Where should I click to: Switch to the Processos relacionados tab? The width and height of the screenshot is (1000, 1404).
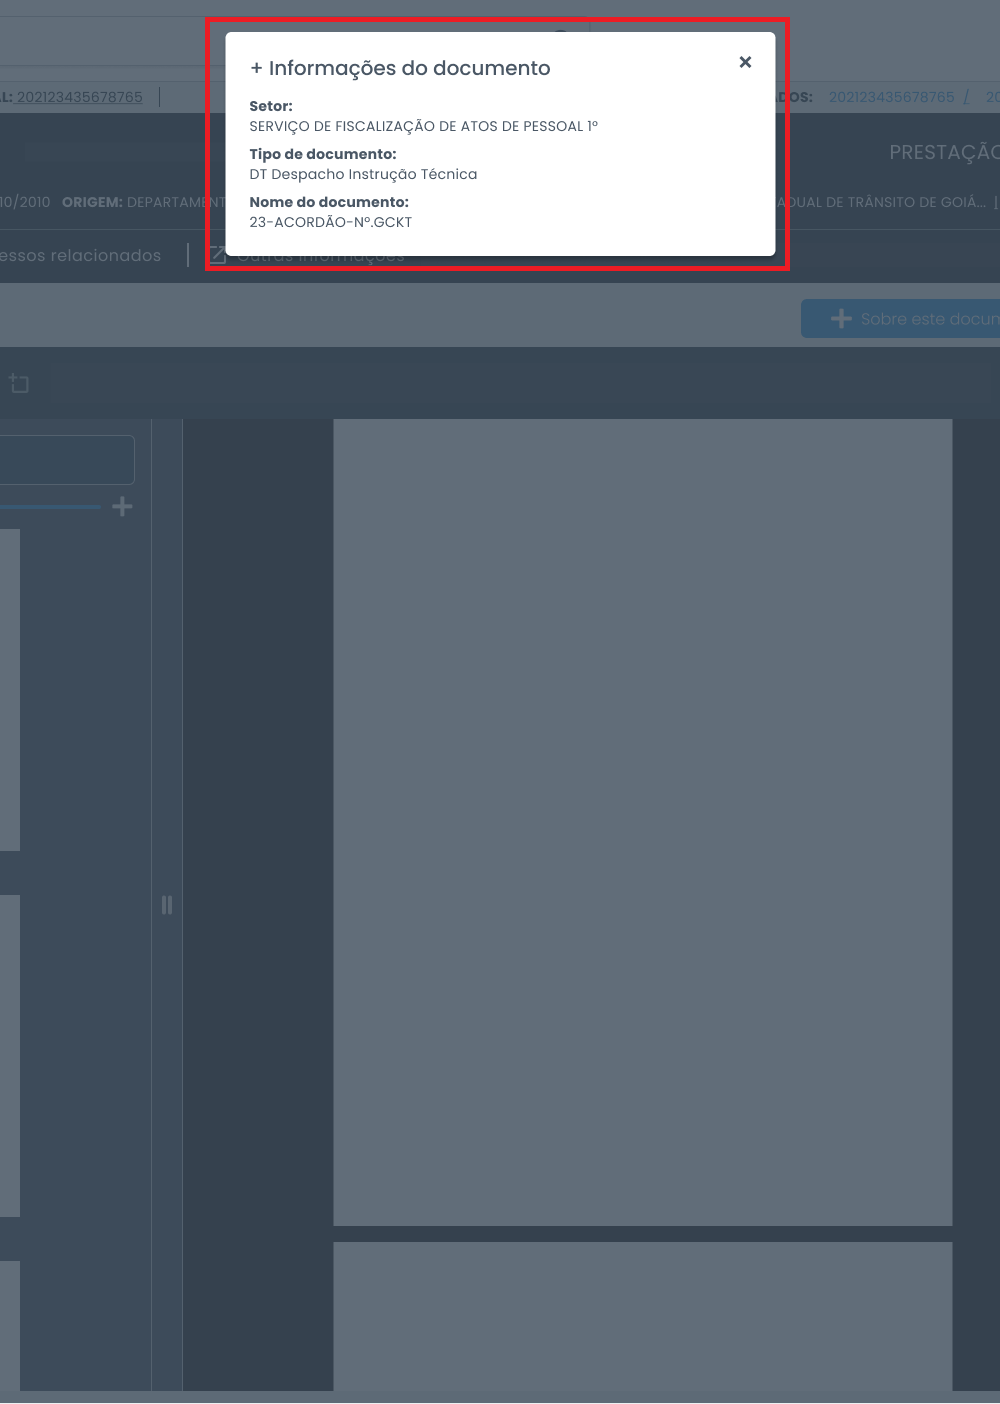(80, 256)
